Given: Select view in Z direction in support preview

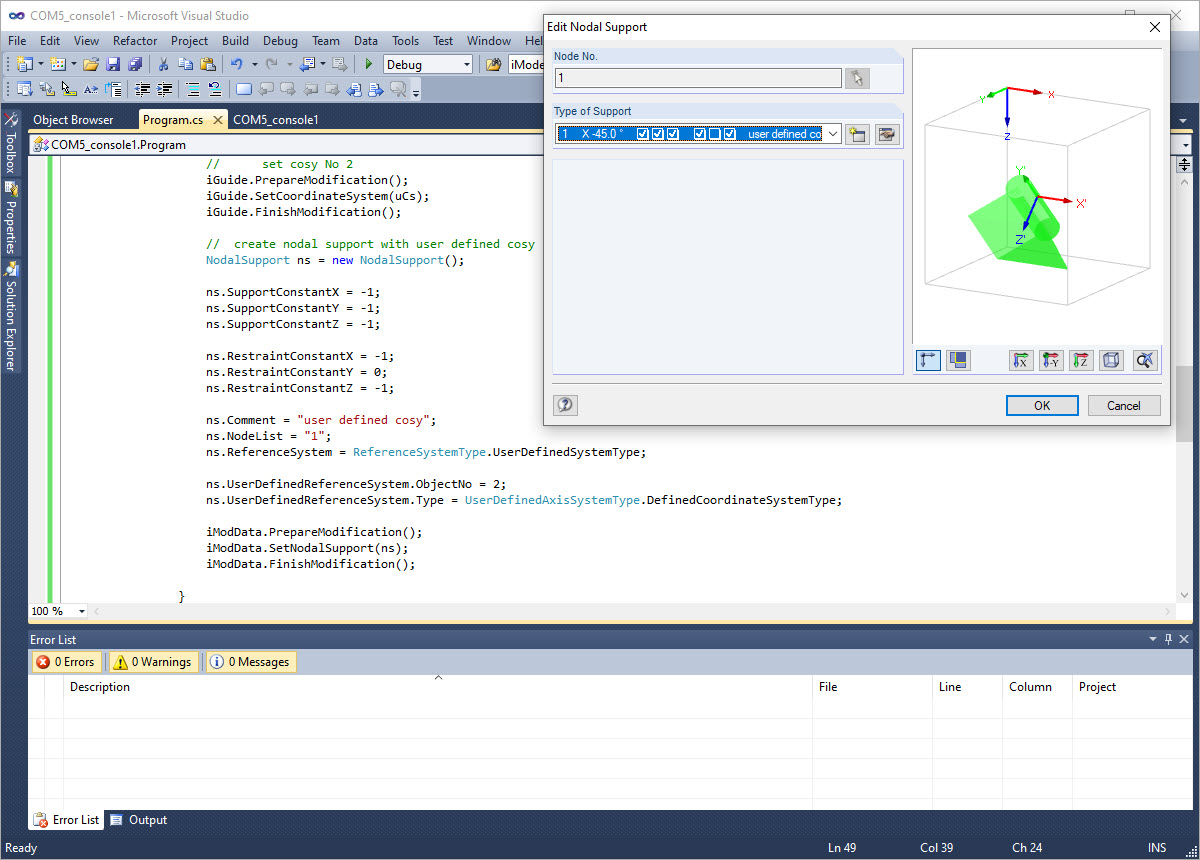Looking at the screenshot, I should click(1081, 360).
